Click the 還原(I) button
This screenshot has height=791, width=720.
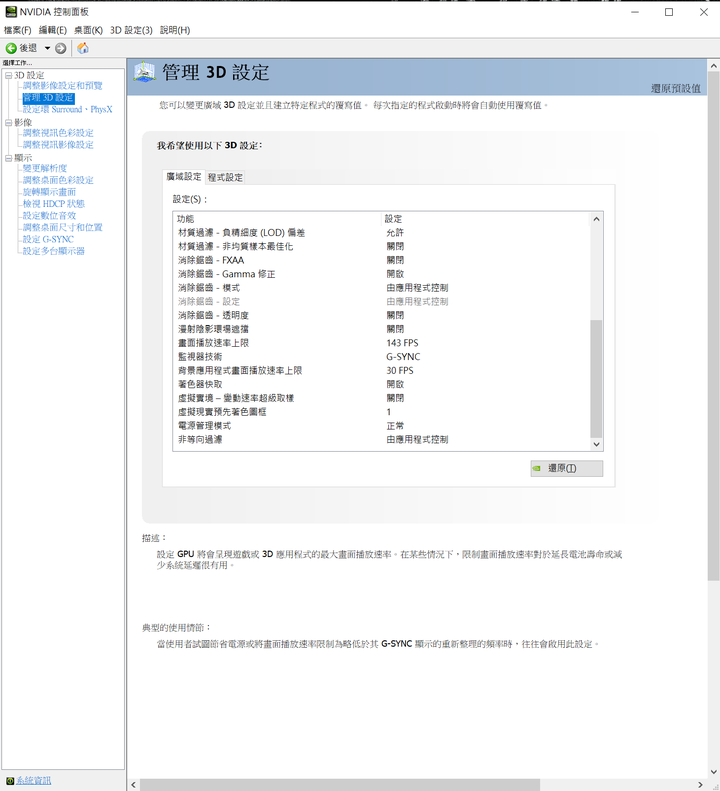[567, 468]
